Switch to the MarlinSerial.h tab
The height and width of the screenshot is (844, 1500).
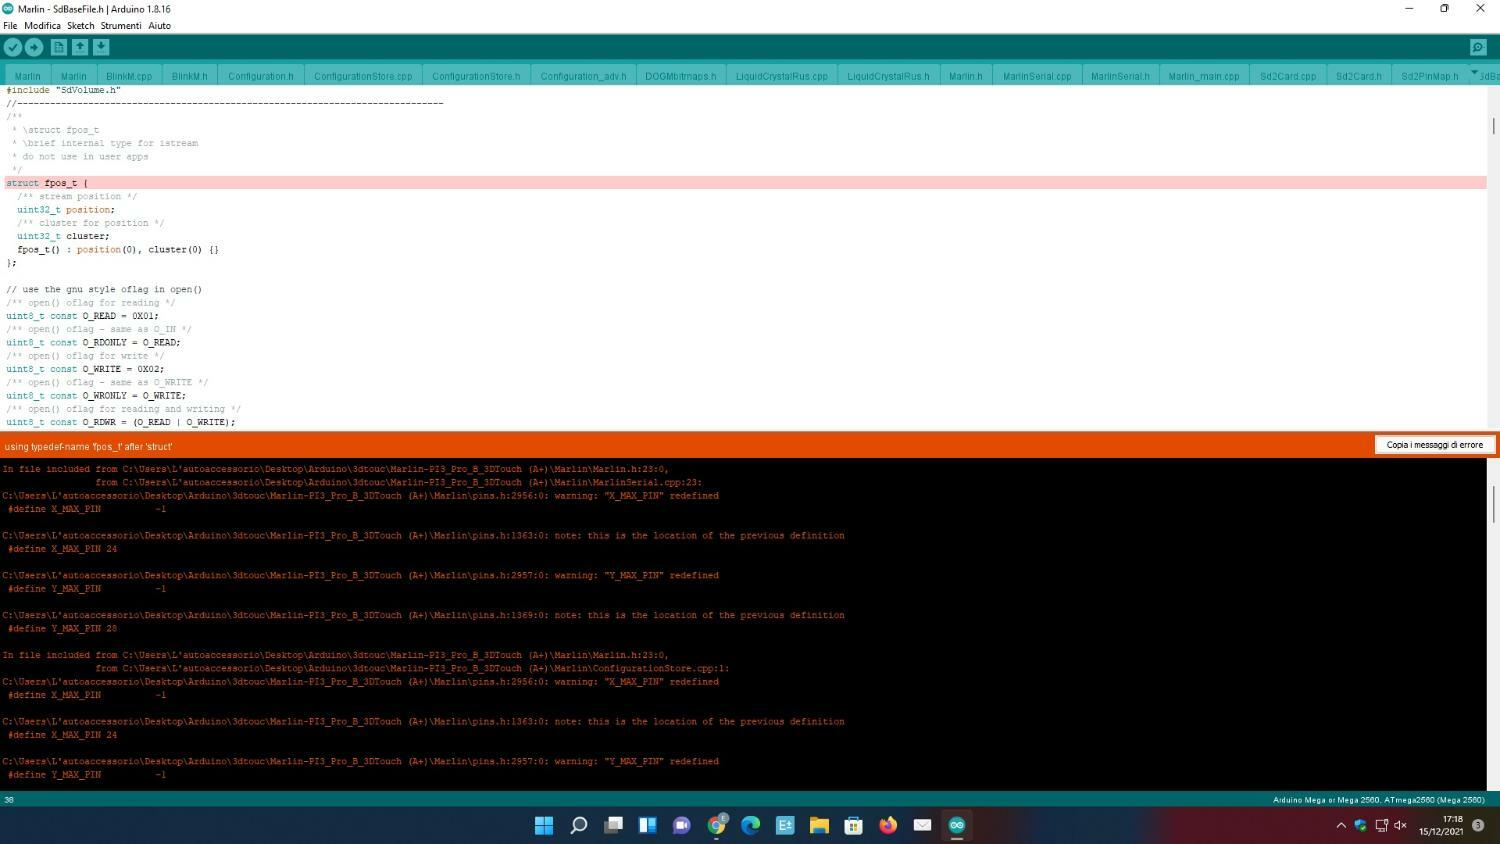pyautogui.click(x=1120, y=76)
